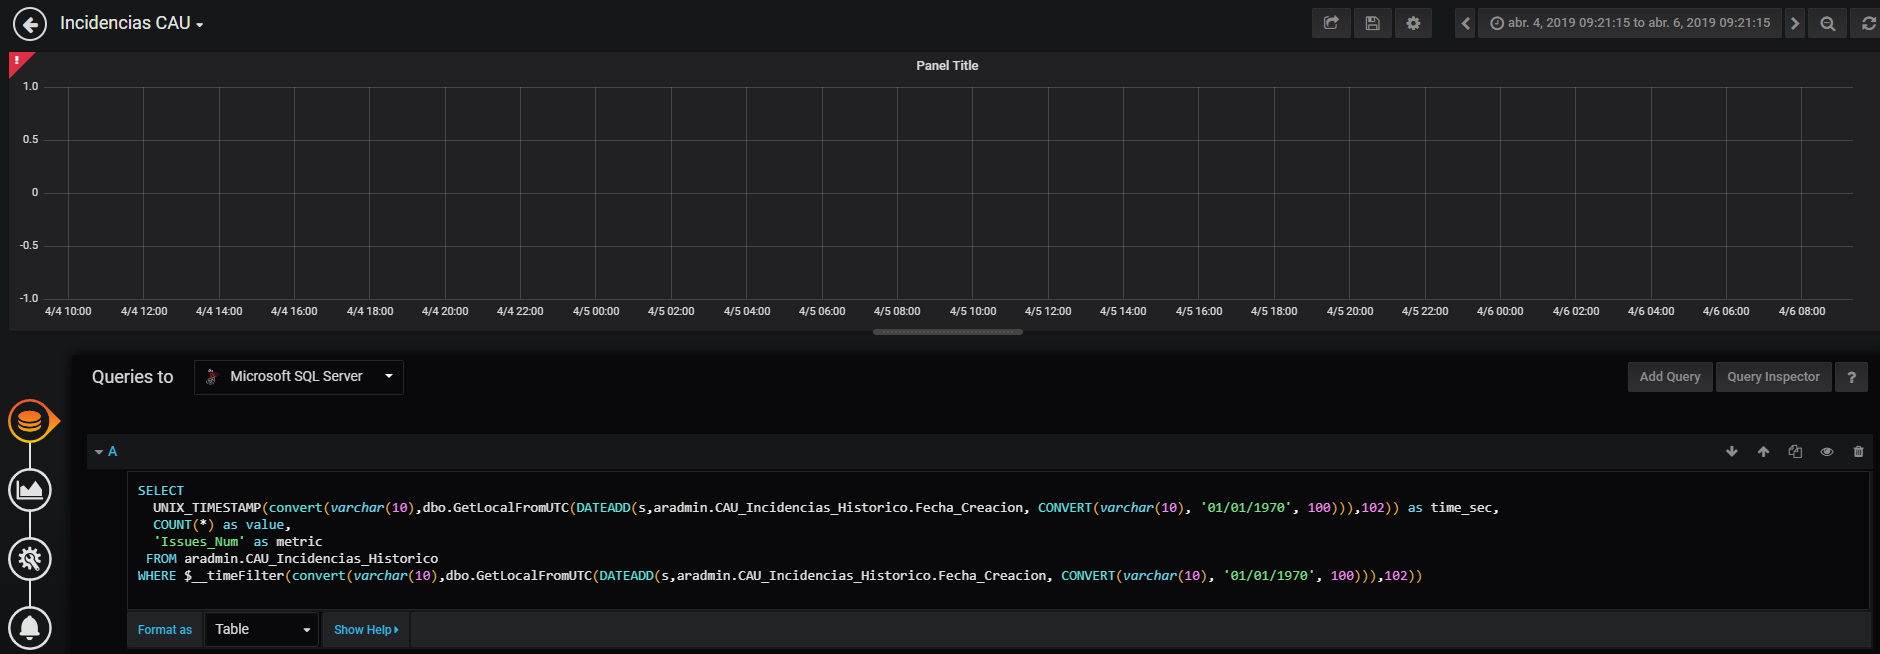Move query A down
The width and height of the screenshot is (1880, 654).
(x=1732, y=452)
